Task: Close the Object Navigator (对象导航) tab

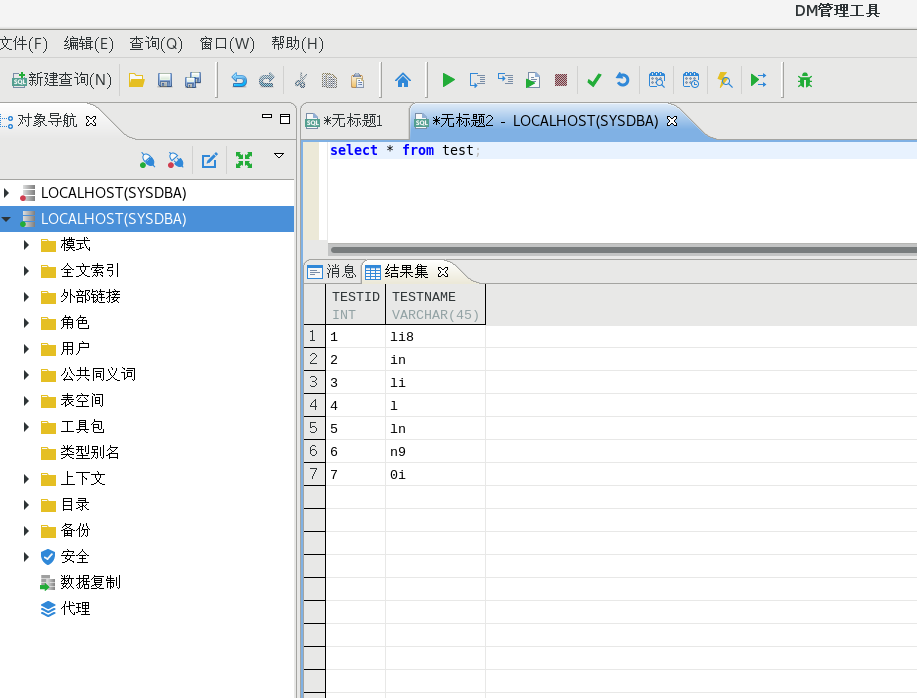Action: (91, 121)
